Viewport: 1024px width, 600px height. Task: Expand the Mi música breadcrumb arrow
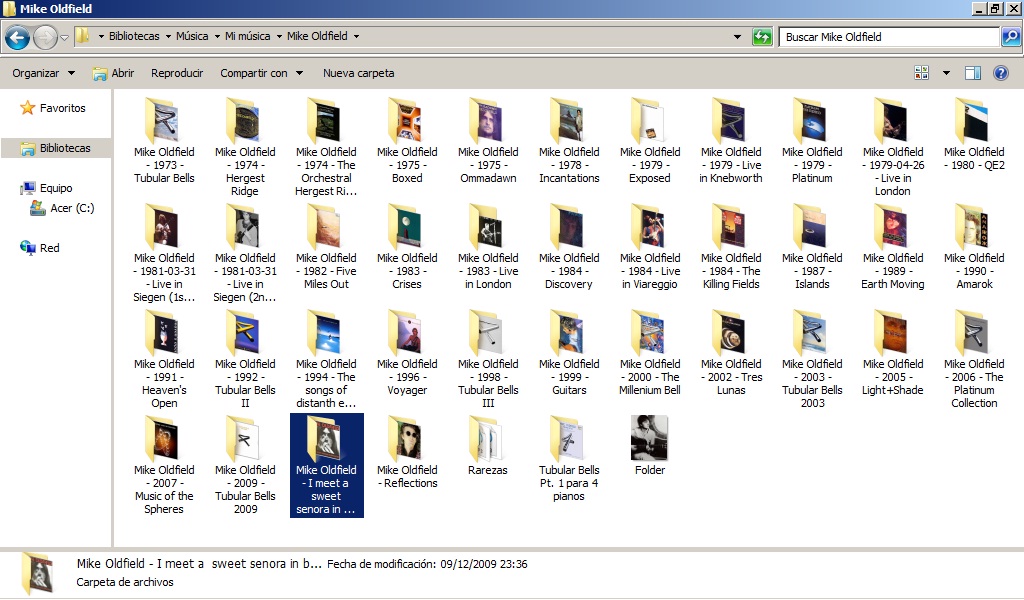[x=279, y=37]
